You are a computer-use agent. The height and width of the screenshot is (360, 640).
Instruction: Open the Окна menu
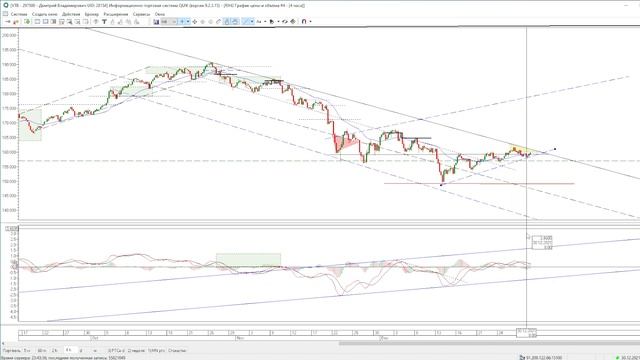click(160, 14)
